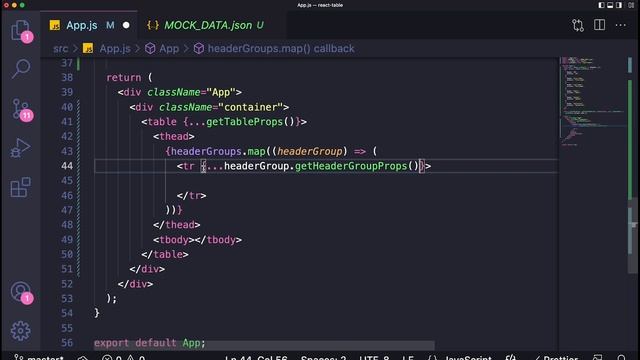Click headerGroups in the map call
Screen dimensions: 640x360
(x=206, y=151)
